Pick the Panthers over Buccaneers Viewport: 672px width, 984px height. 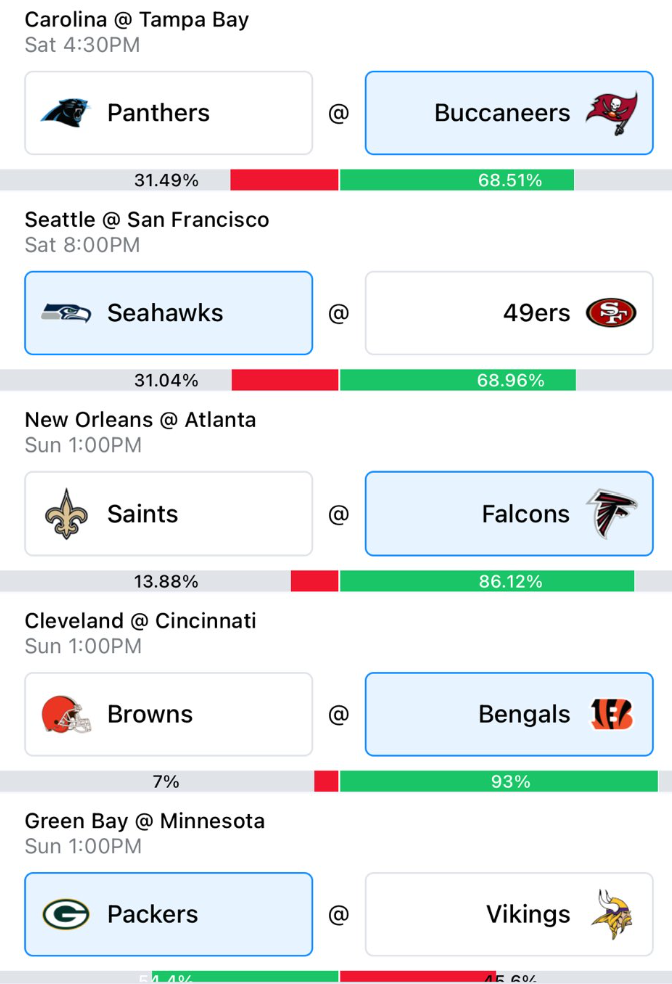click(169, 113)
